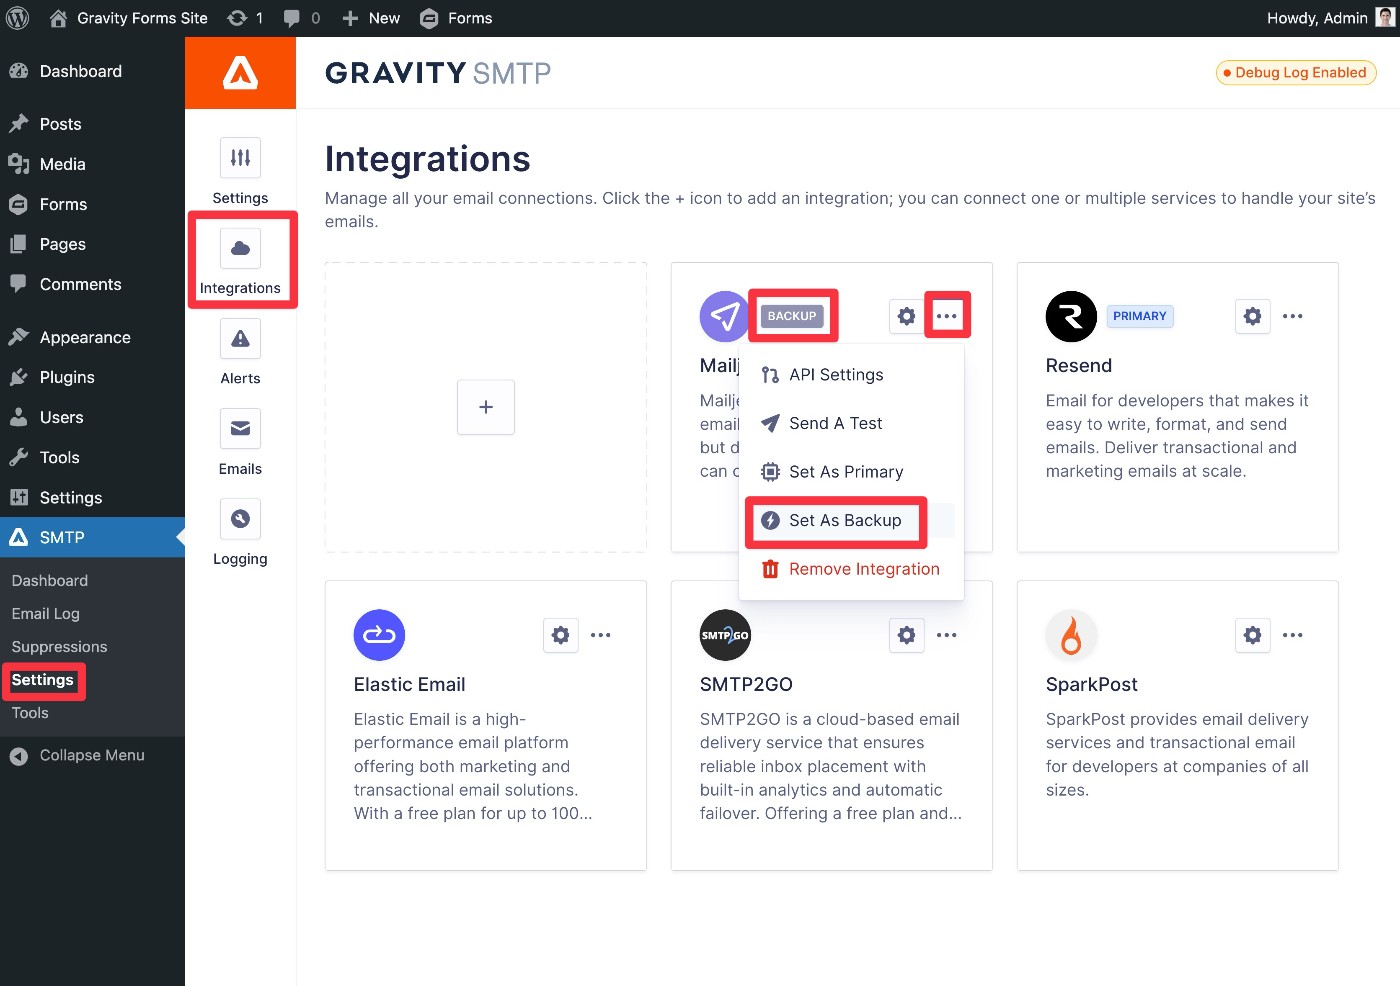The width and height of the screenshot is (1400, 986).
Task: Open Email Log in SMTP submenu
Action: 45,614
